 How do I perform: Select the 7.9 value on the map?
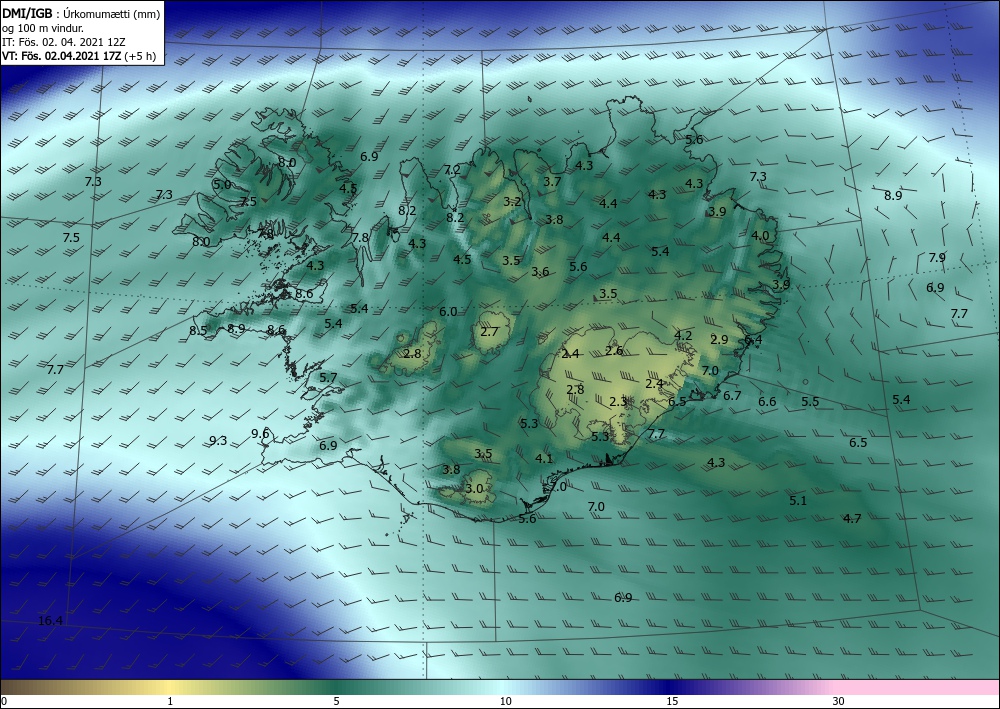click(937, 258)
